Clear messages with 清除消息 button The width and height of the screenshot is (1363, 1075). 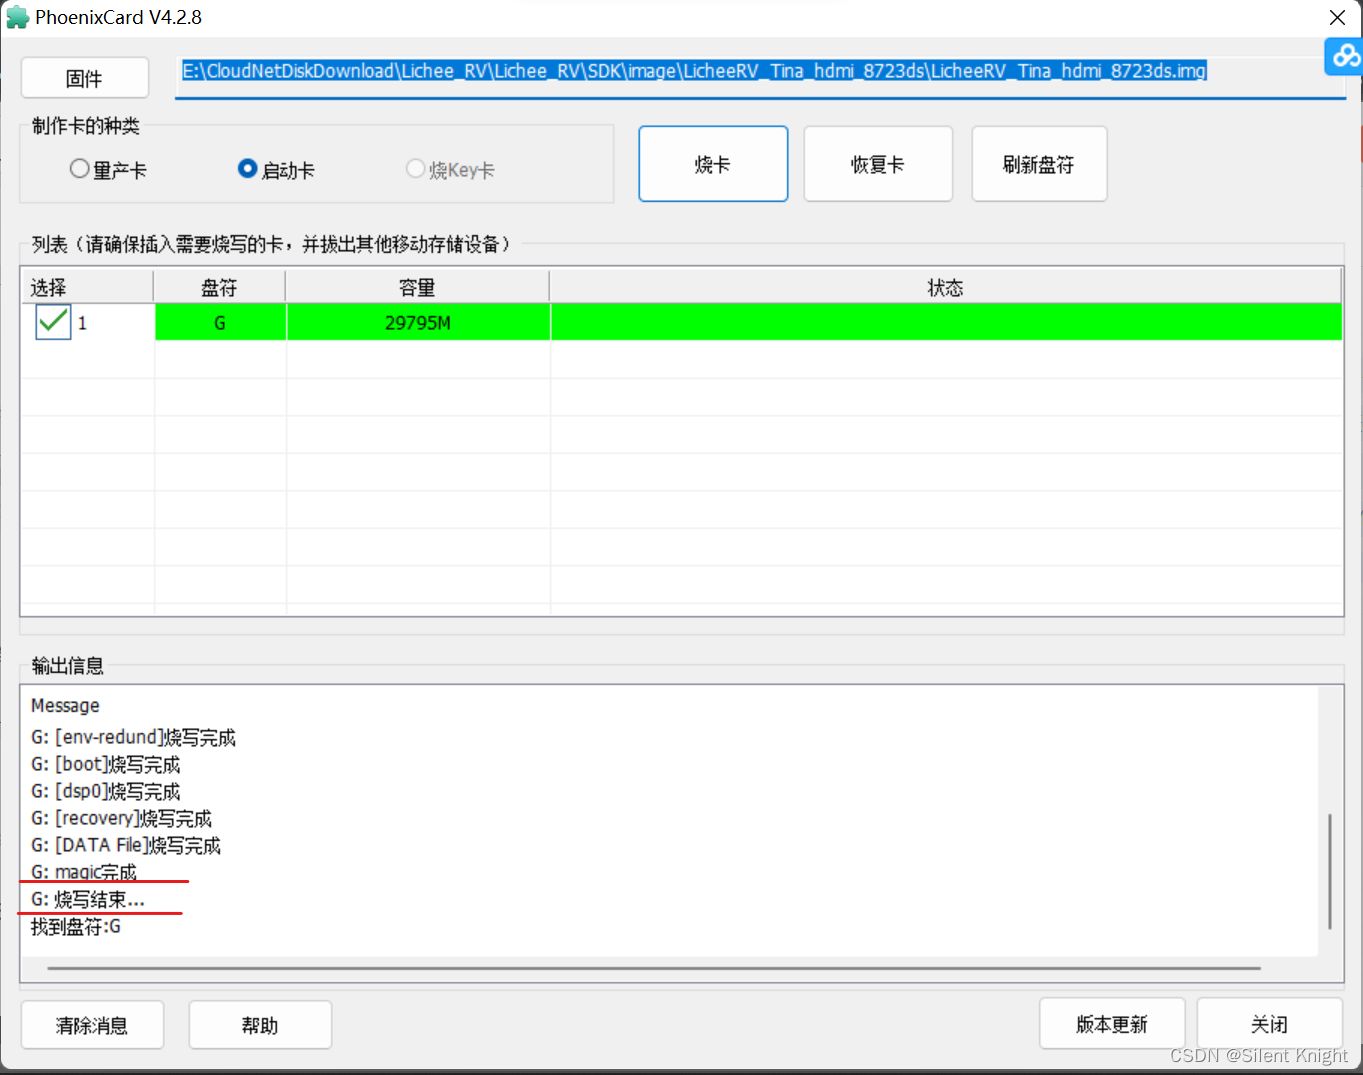92,1025
